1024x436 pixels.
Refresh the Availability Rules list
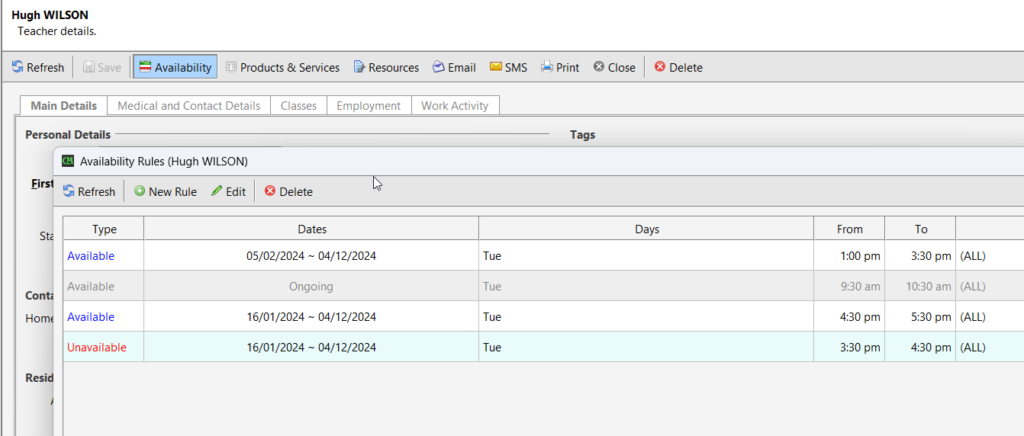click(89, 191)
